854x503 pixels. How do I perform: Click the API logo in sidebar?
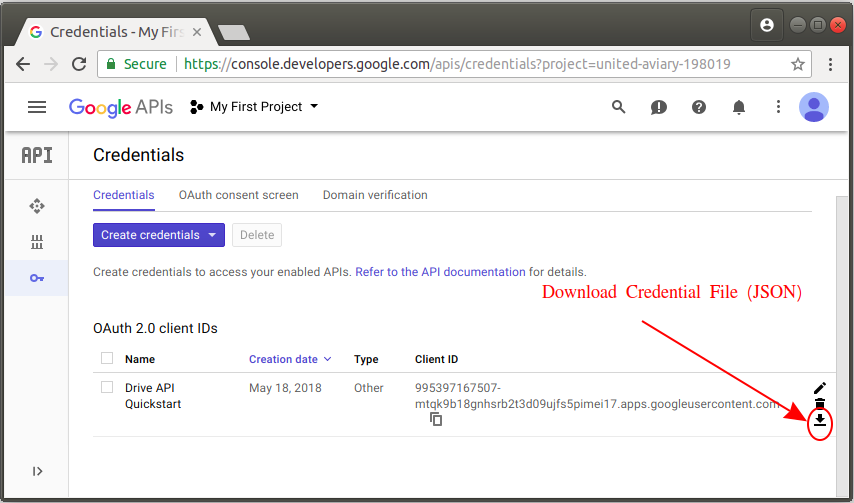point(37,155)
